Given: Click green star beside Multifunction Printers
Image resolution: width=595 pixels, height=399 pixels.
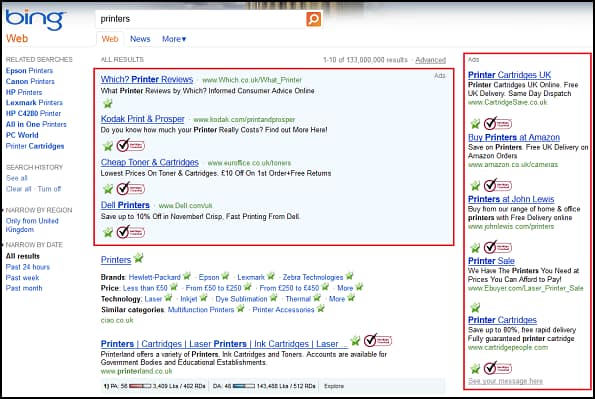Looking at the screenshot, I should pyautogui.click(x=240, y=308).
